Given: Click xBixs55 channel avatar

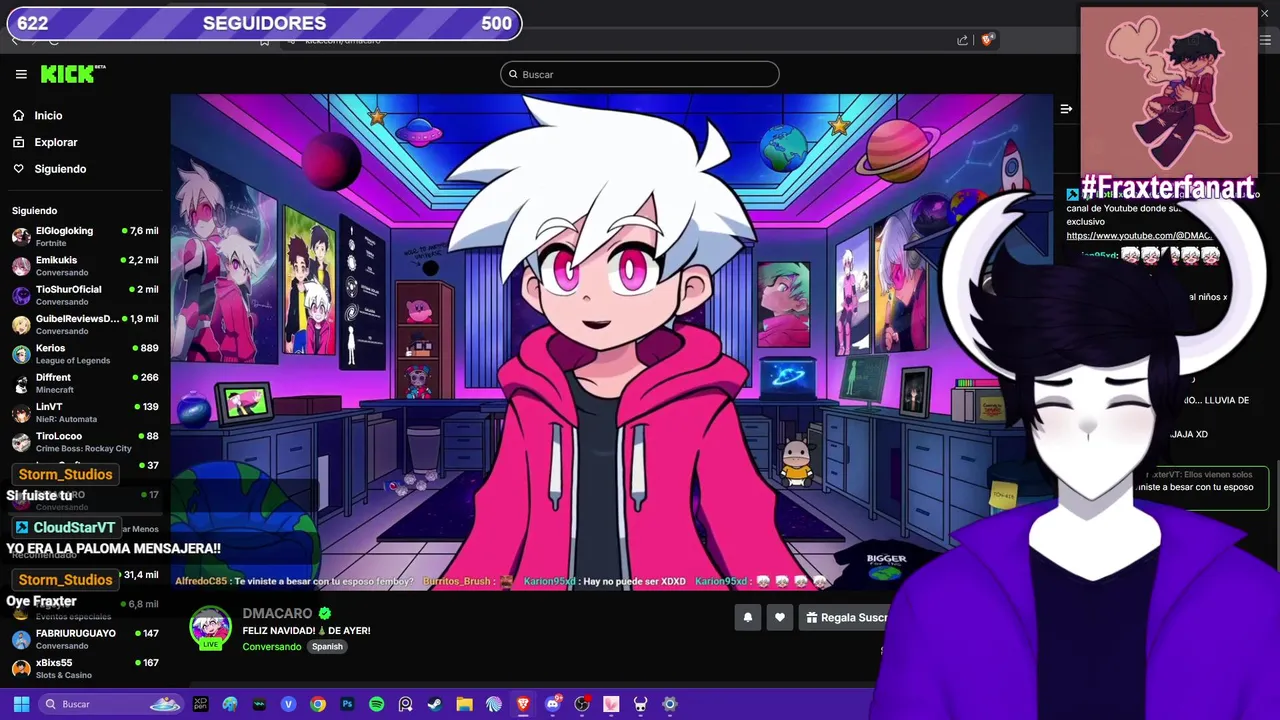Looking at the screenshot, I should (x=21, y=669).
